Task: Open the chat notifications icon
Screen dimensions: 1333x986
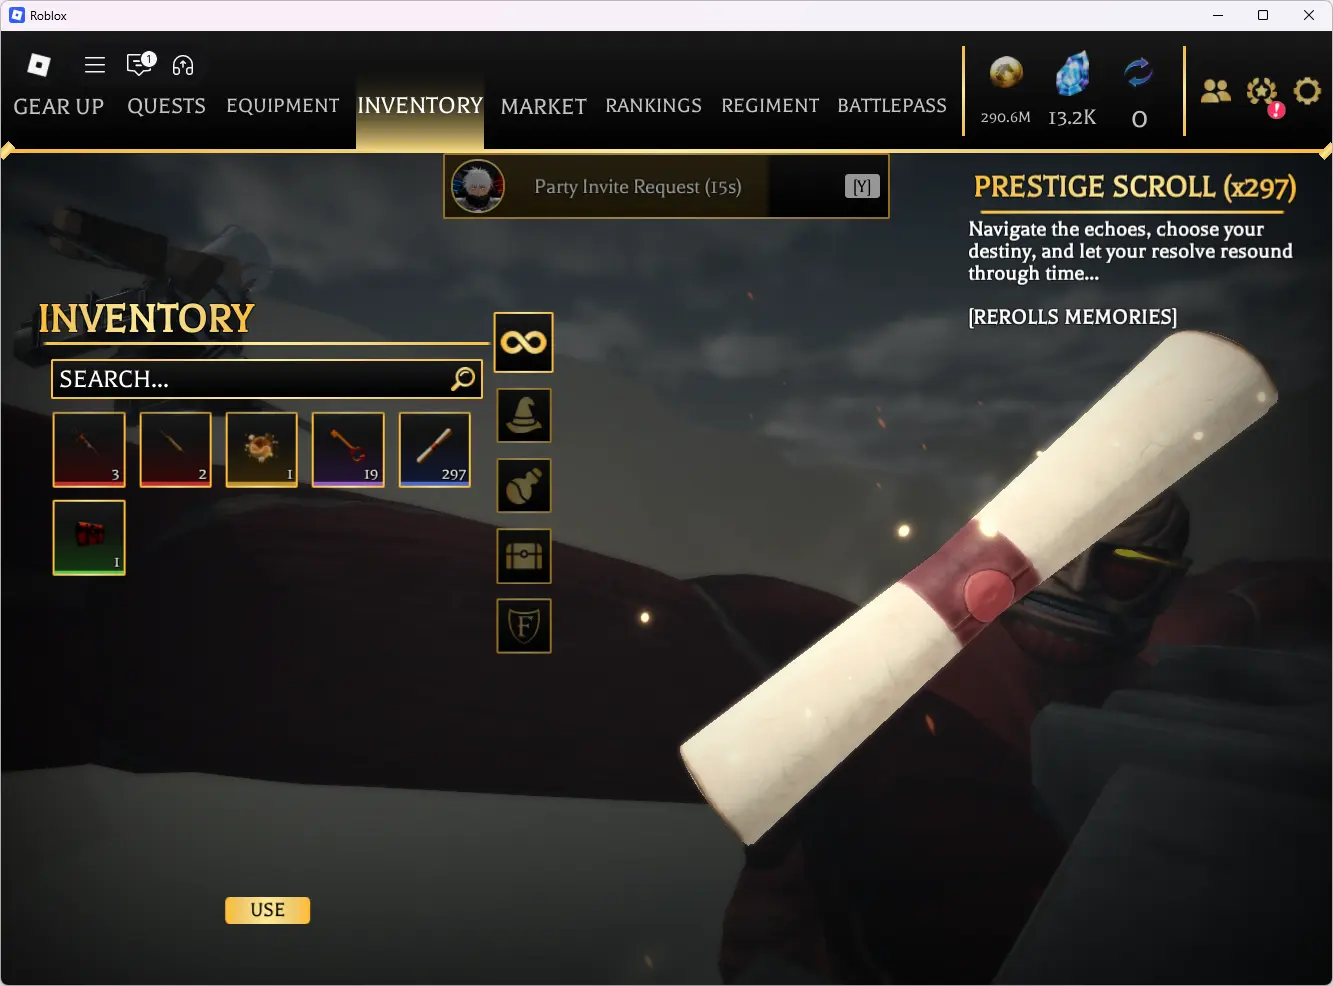Action: [x=141, y=64]
